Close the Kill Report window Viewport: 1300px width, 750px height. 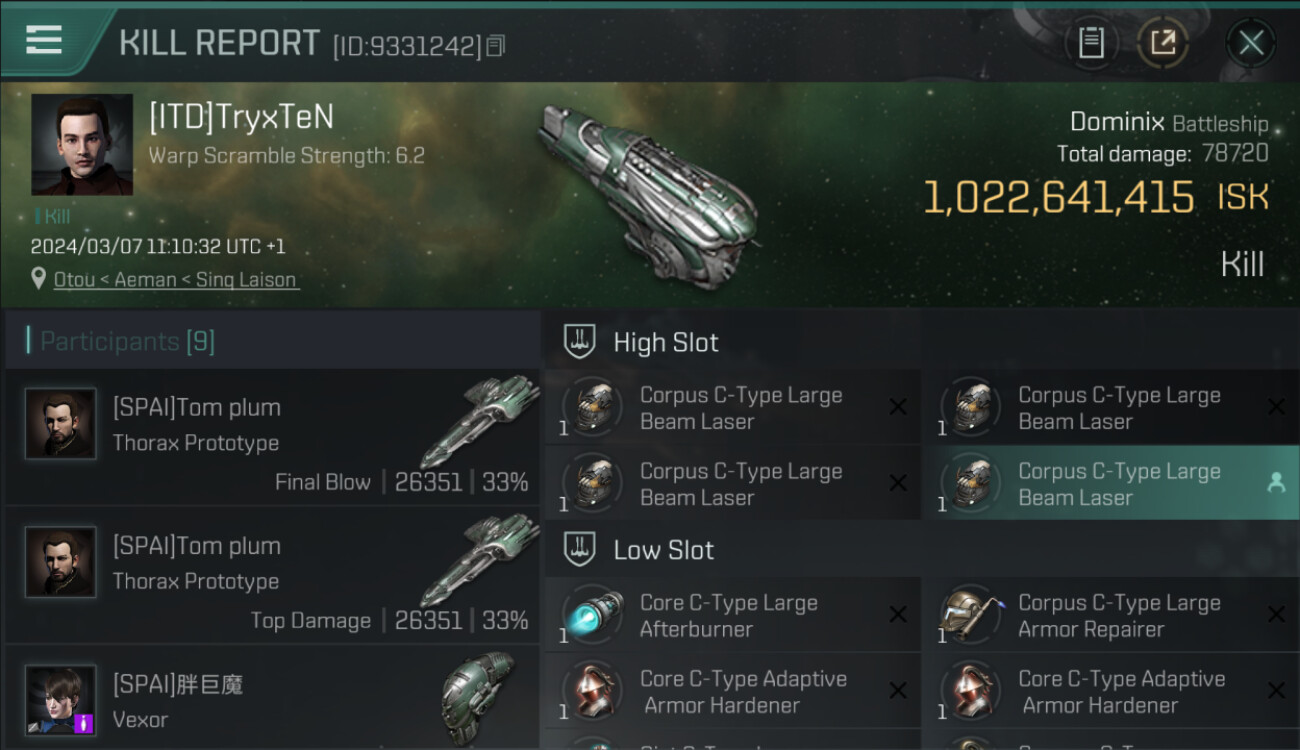click(x=1250, y=43)
